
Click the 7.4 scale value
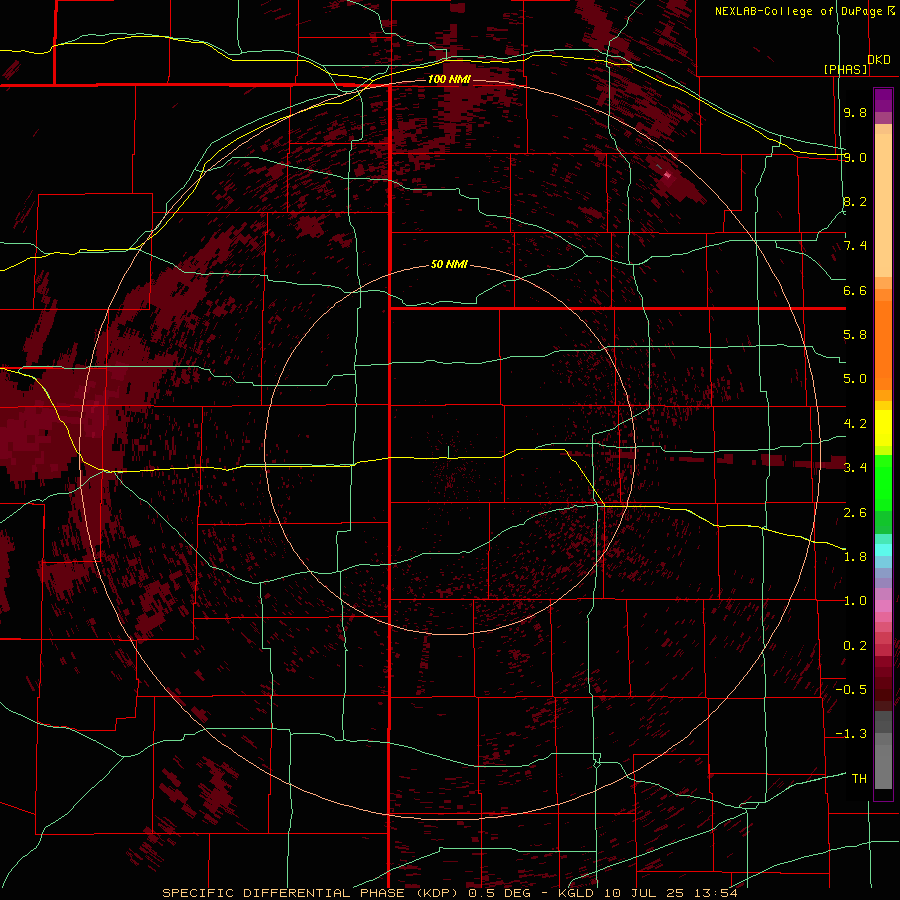coord(855,246)
